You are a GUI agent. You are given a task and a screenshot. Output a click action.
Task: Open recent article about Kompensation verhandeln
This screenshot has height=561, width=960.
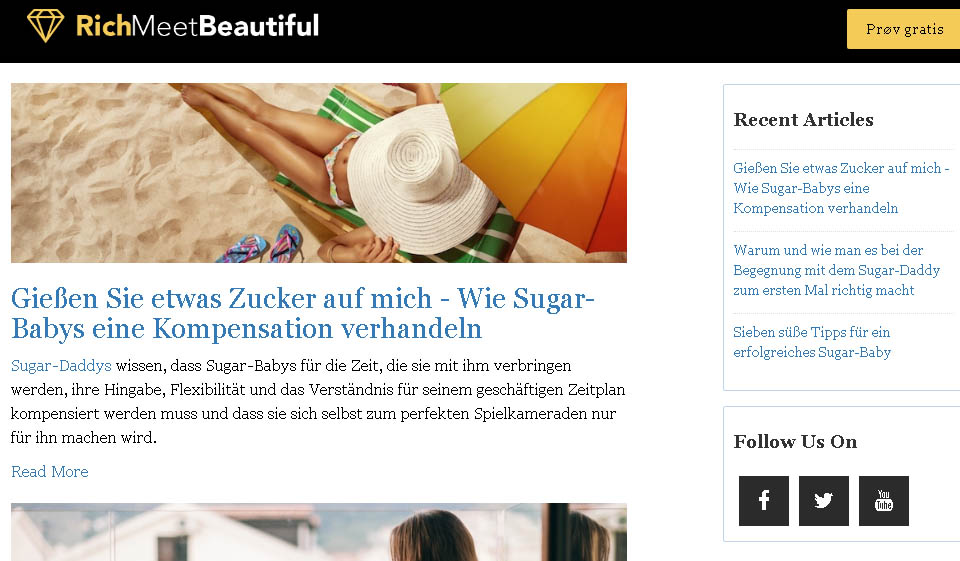(x=841, y=188)
